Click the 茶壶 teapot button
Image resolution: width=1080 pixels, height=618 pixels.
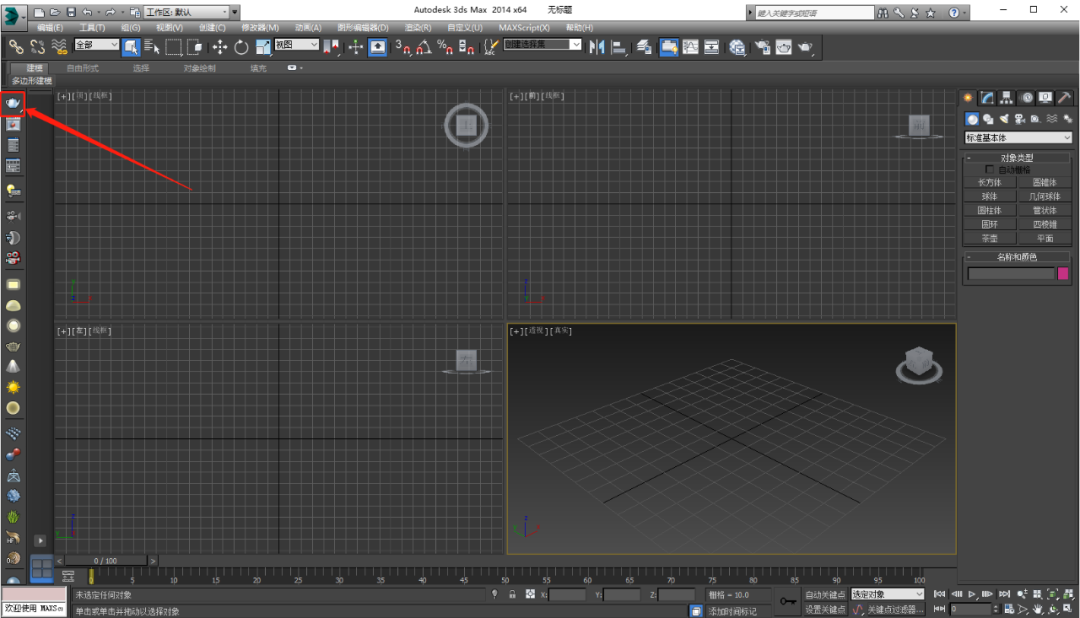990,238
